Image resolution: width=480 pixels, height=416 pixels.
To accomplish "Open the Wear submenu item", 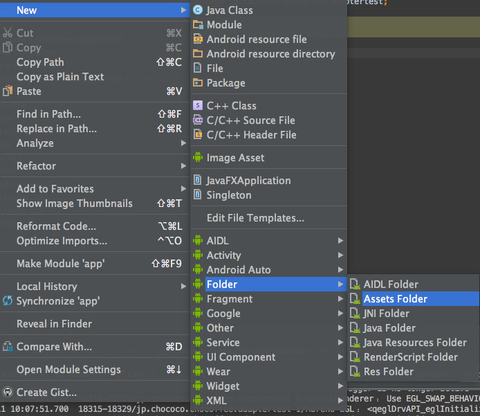I will pyautogui.click(x=269, y=371).
